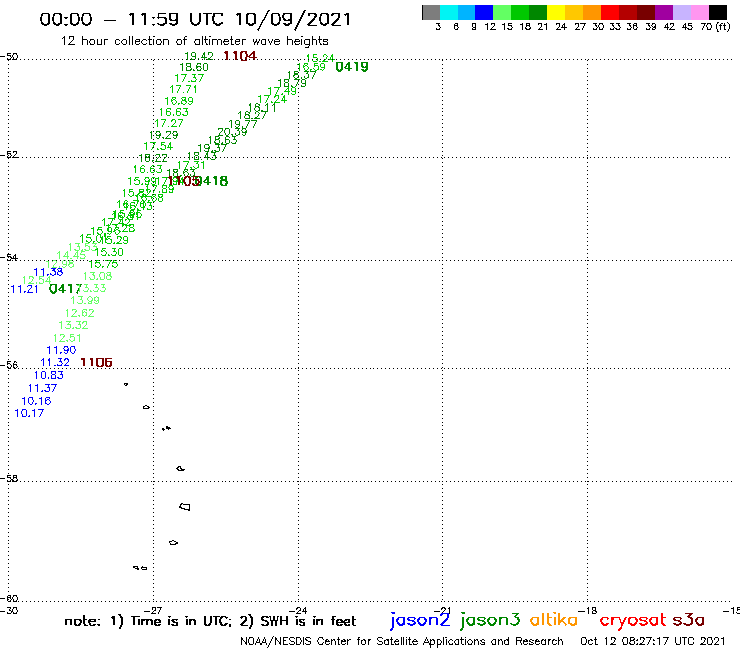This screenshot has width=740, height=650.
Task: Click the timestamp 'Oct 12 08:27:17 UTC 2021'
Action: click(653, 642)
